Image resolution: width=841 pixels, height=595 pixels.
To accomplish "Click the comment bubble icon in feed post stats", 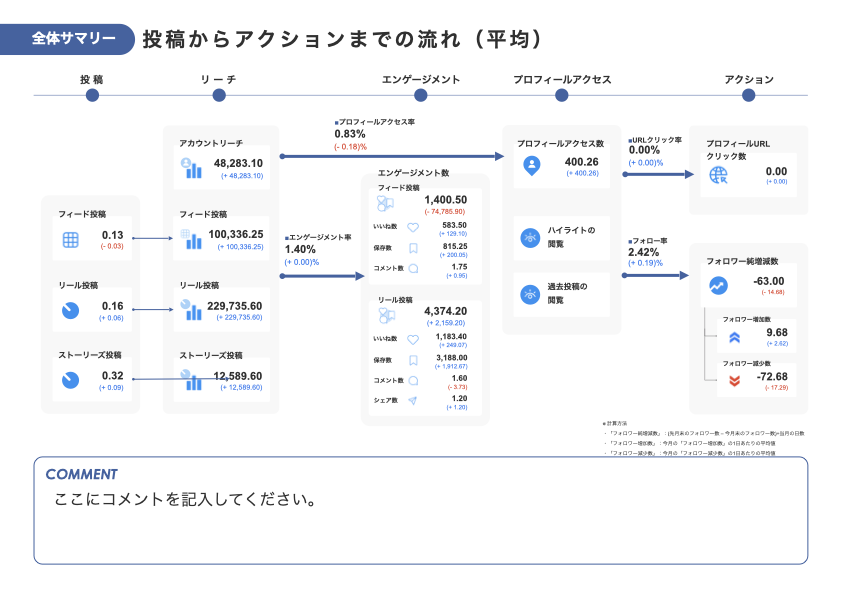I will tap(415, 268).
